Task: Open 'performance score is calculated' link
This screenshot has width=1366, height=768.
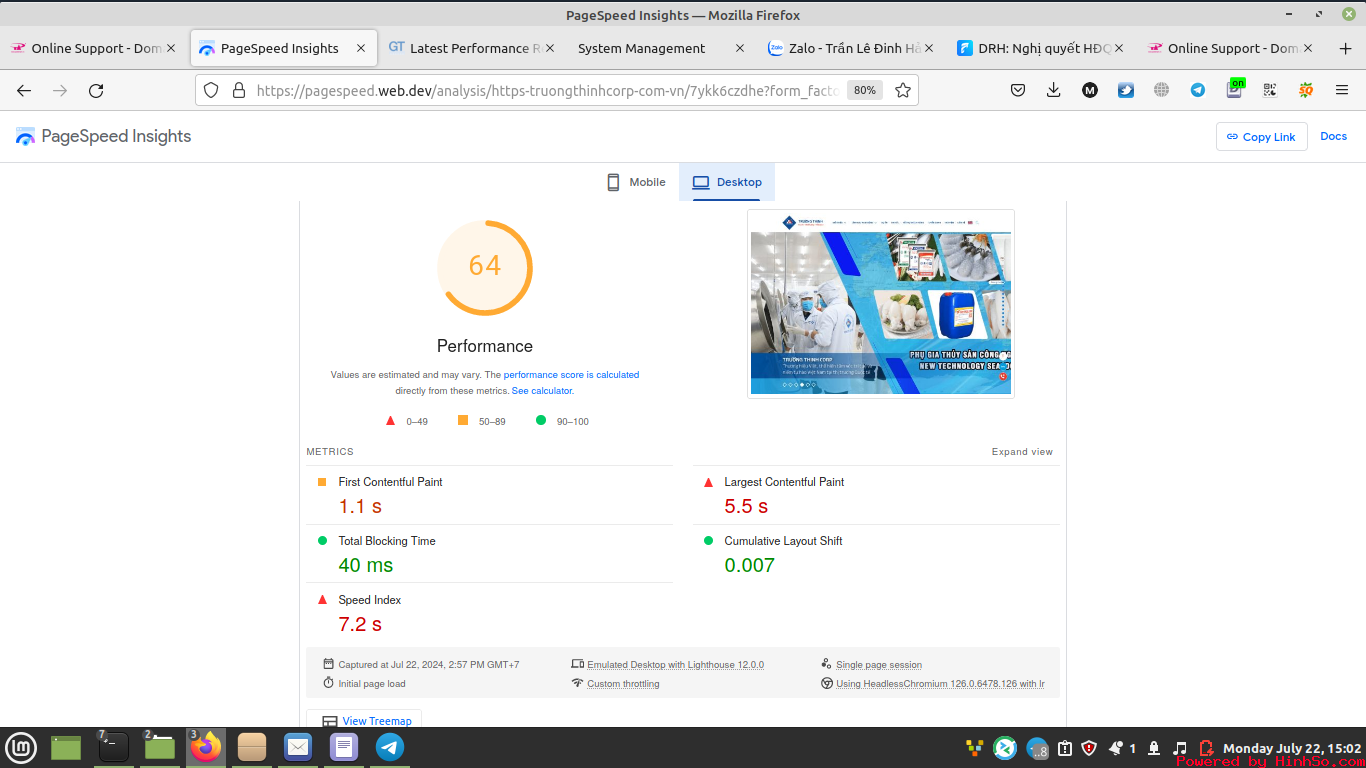Action: [571, 375]
